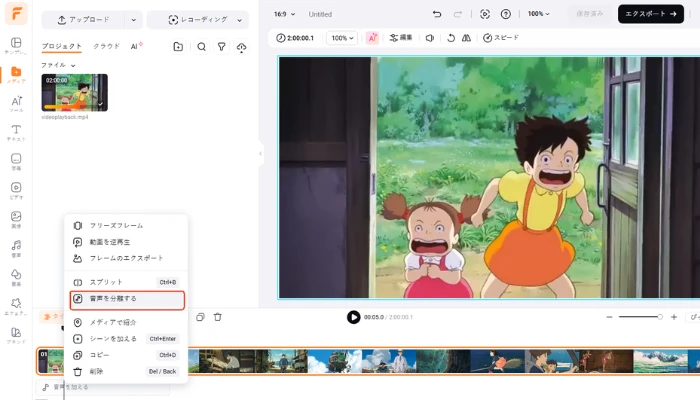This screenshot has height=400, width=700.
Task: Adjust the timeline zoom slider
Action: click(640, 317)
